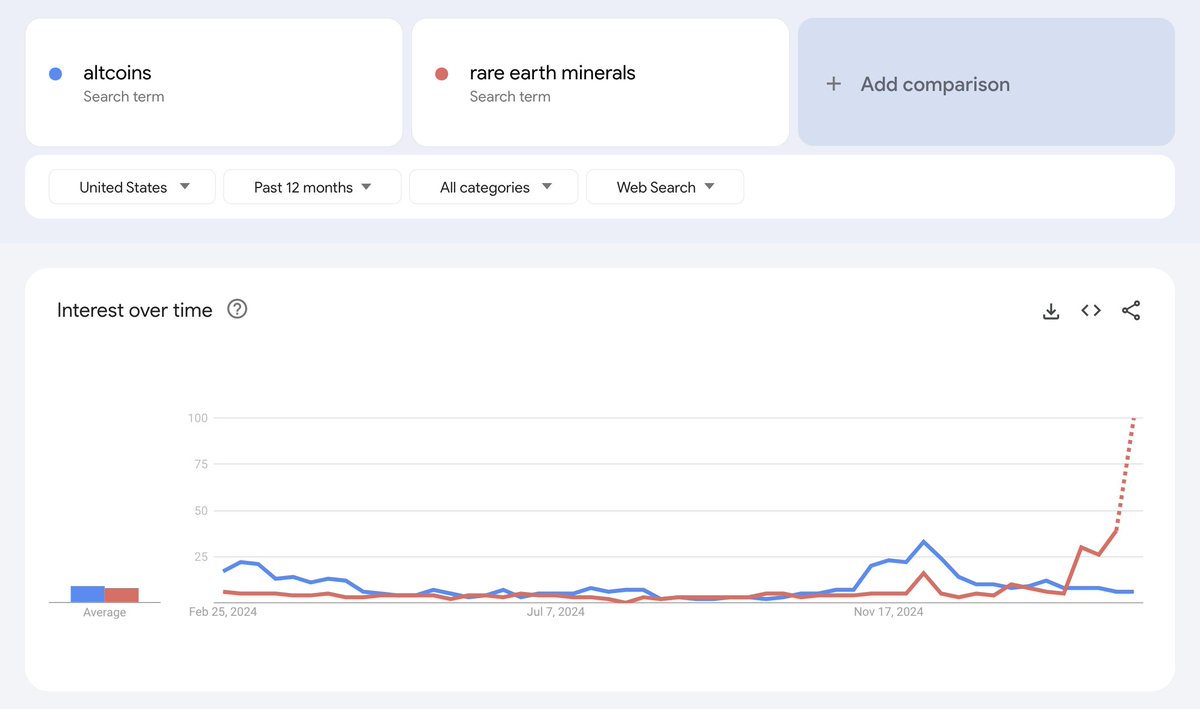Edit the altcoins search term
1200x709 pixels.
coord(214,82)
